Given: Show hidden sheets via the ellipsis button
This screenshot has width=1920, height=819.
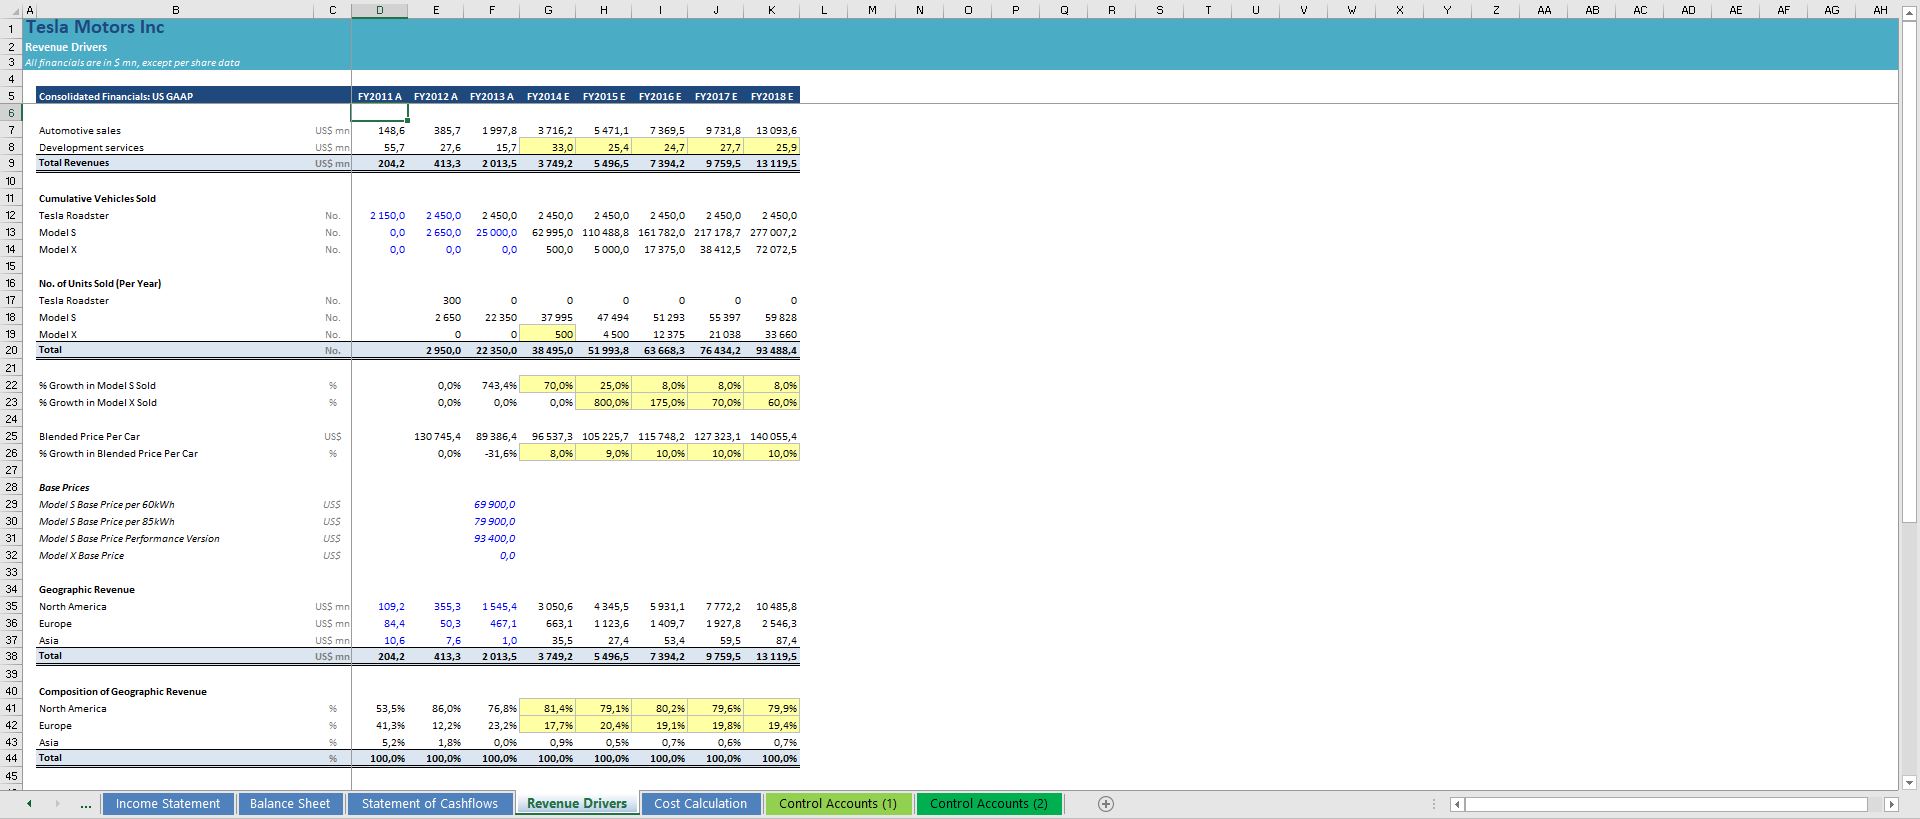Looking at the screenshot, I should pyautogui.click(x=85, y=805).
